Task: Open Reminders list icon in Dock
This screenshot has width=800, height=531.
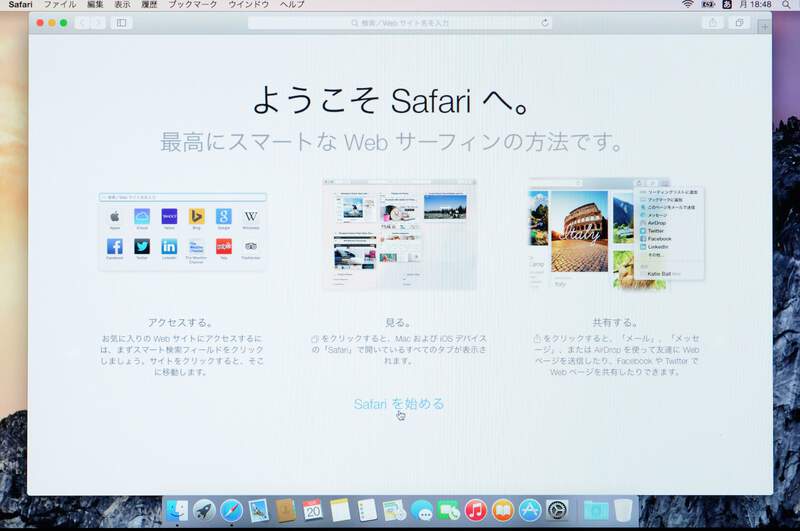Action: point(367,510)
